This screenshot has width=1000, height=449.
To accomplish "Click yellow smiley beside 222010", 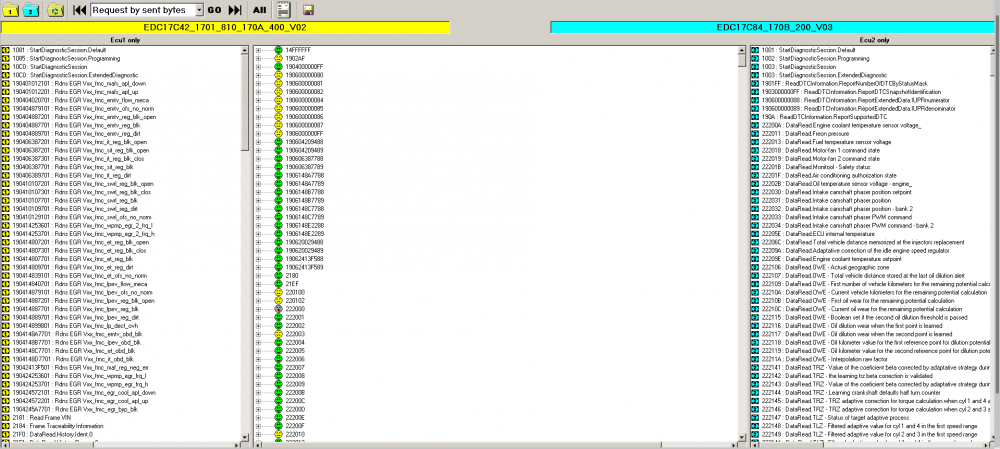I will [x=278, y=434].
